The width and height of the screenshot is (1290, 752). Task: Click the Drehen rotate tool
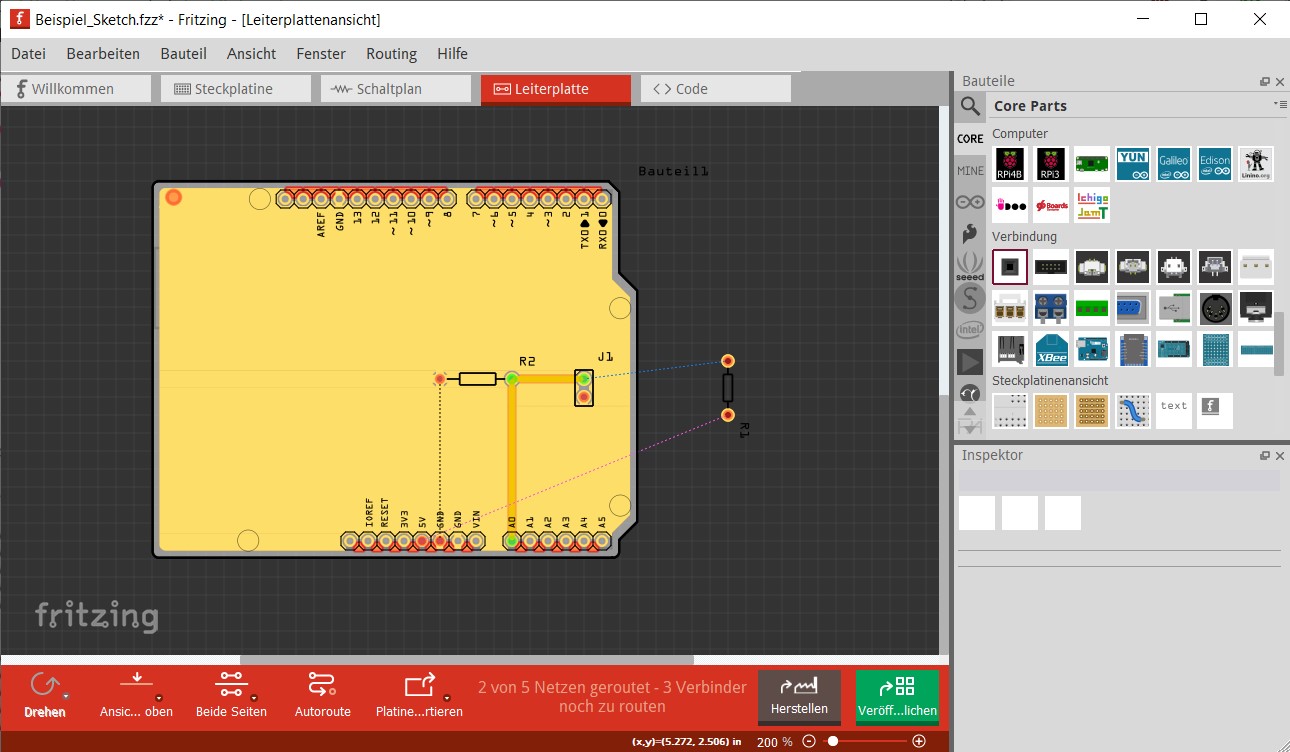coord(45,694)
